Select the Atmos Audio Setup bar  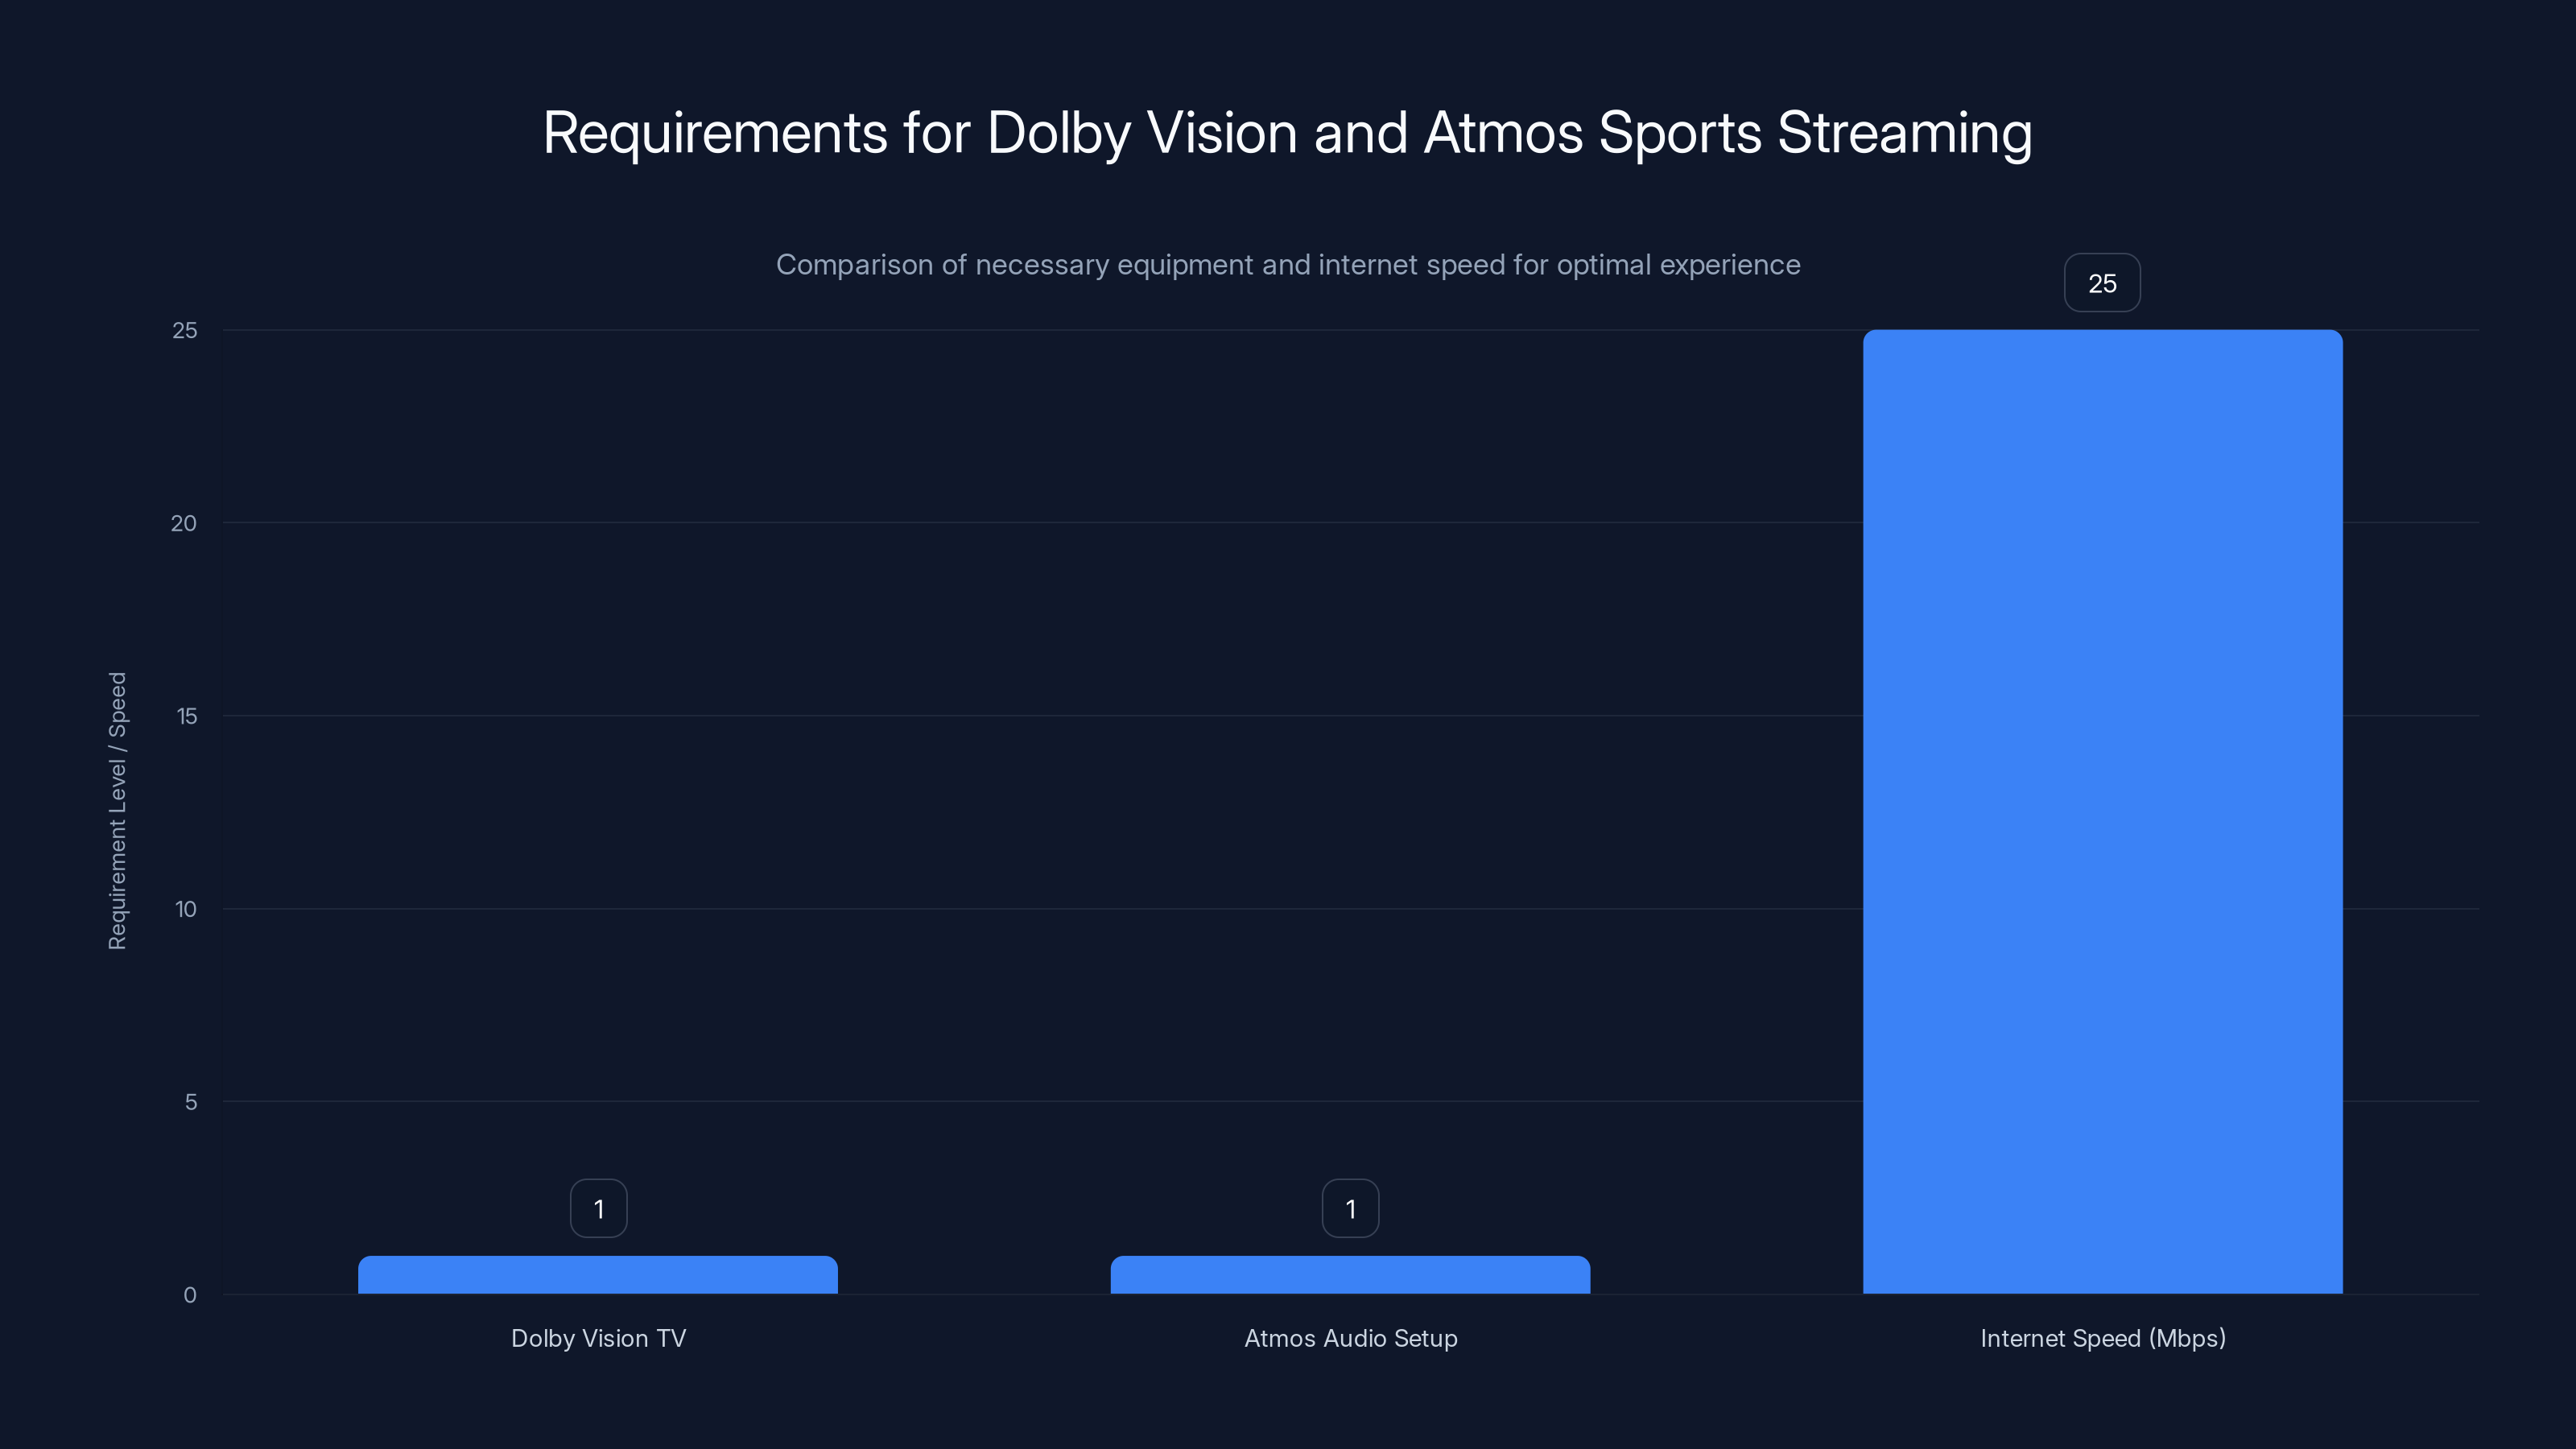point(1350,1275)
